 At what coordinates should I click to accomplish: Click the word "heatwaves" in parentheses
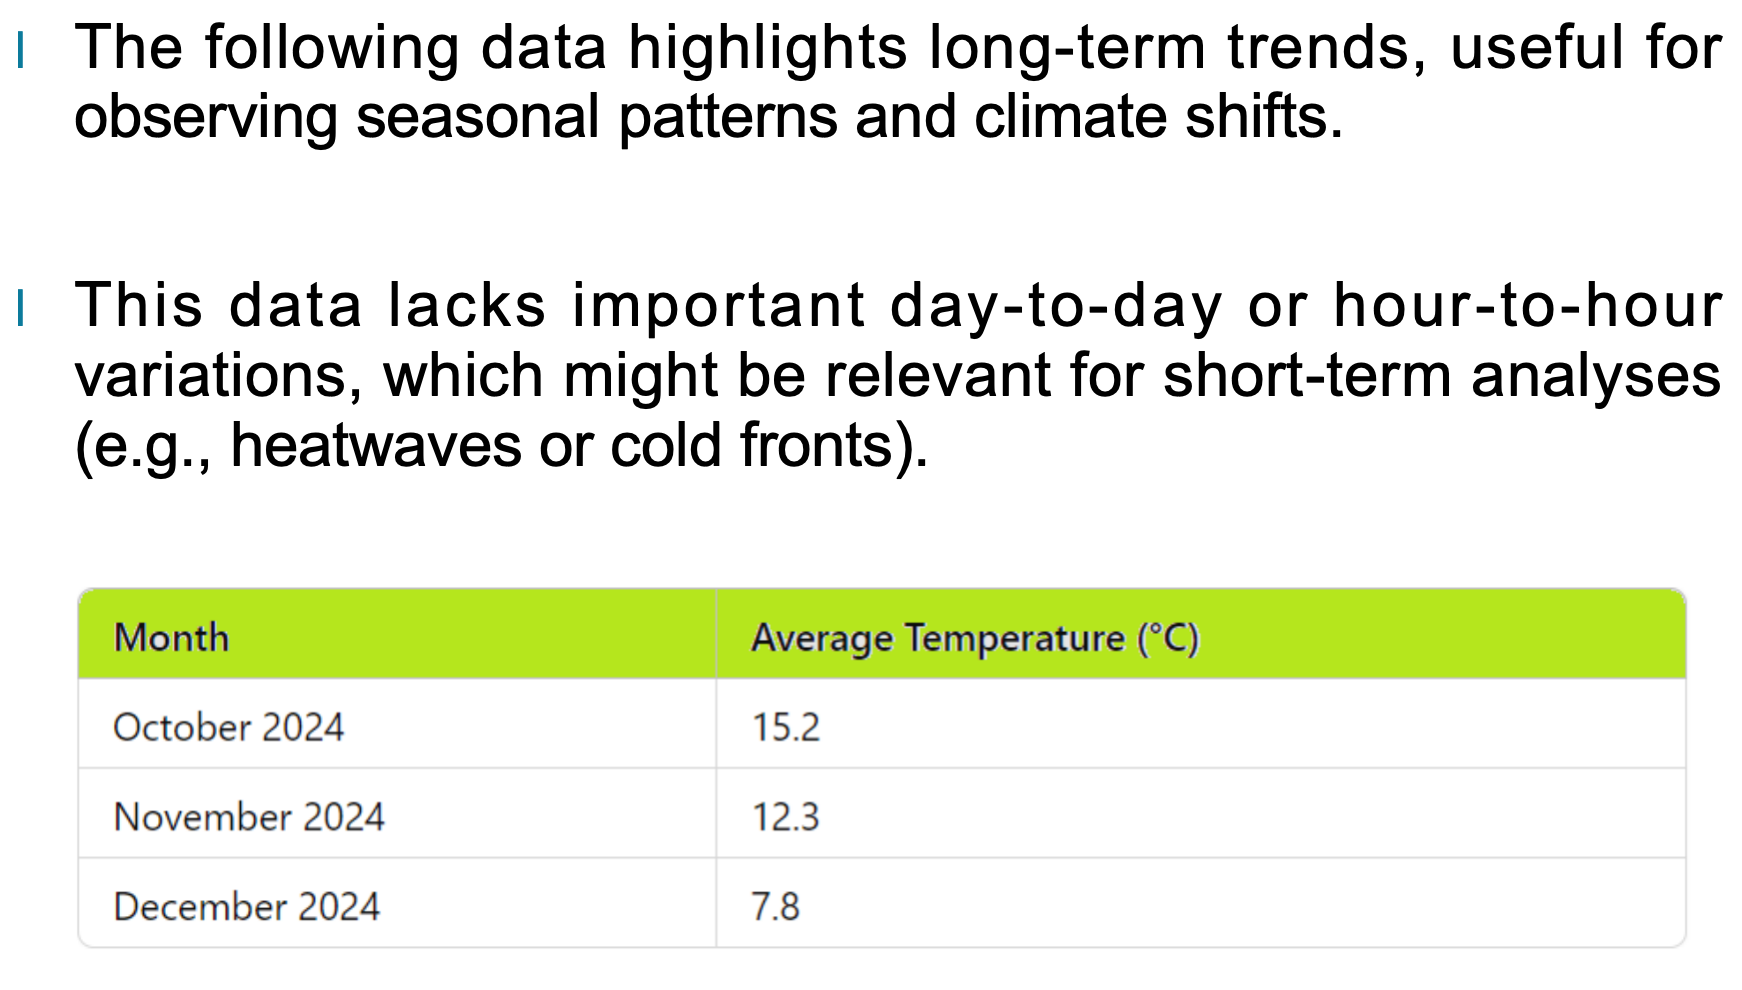[x=375, y=445]
